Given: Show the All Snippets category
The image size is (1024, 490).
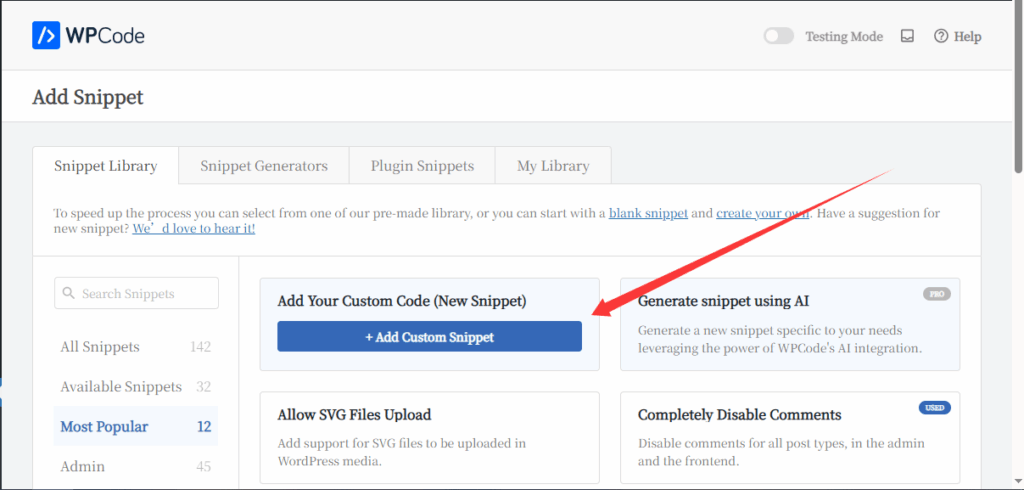Looking at the screenshot, I should [x=100, y=347].
